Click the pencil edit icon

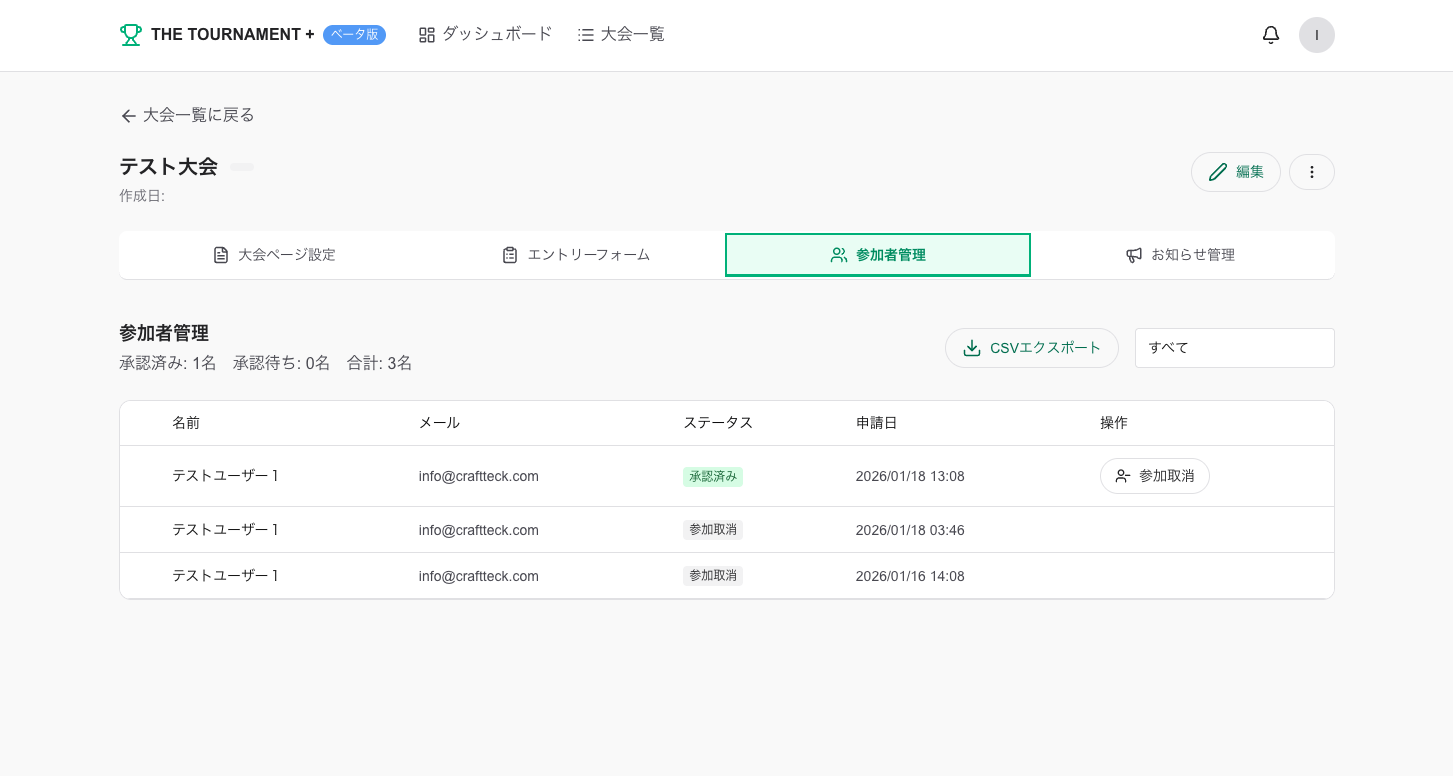pos(1217,172)
